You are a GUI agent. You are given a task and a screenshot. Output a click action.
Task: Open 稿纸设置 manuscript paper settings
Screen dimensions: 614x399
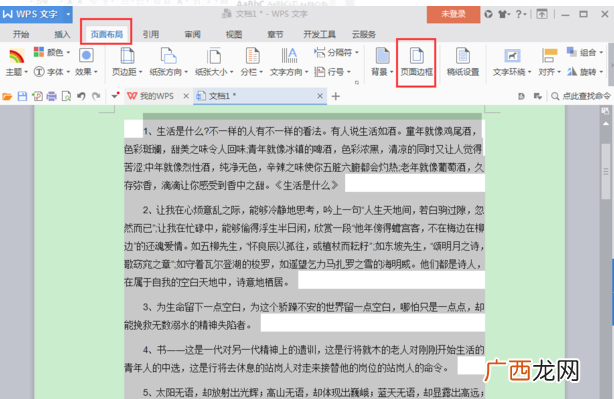pyautogui.click(x=463, y=62)
